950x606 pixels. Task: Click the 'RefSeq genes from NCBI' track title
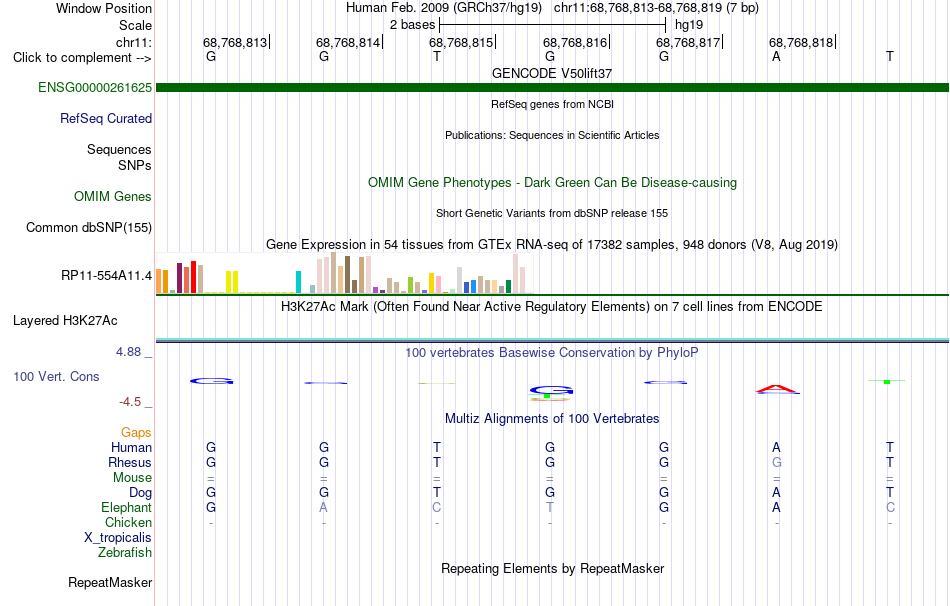[552, 104]
